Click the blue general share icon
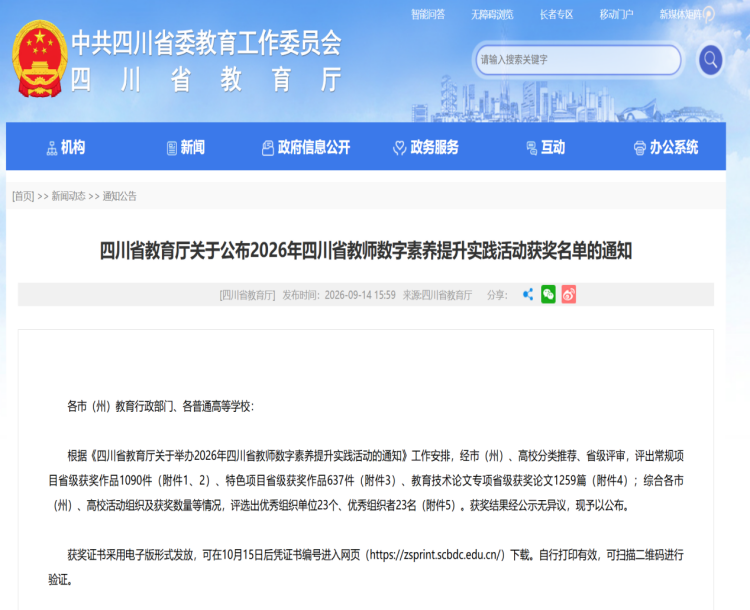Screen dimensions: 750x610 [528, 294]
